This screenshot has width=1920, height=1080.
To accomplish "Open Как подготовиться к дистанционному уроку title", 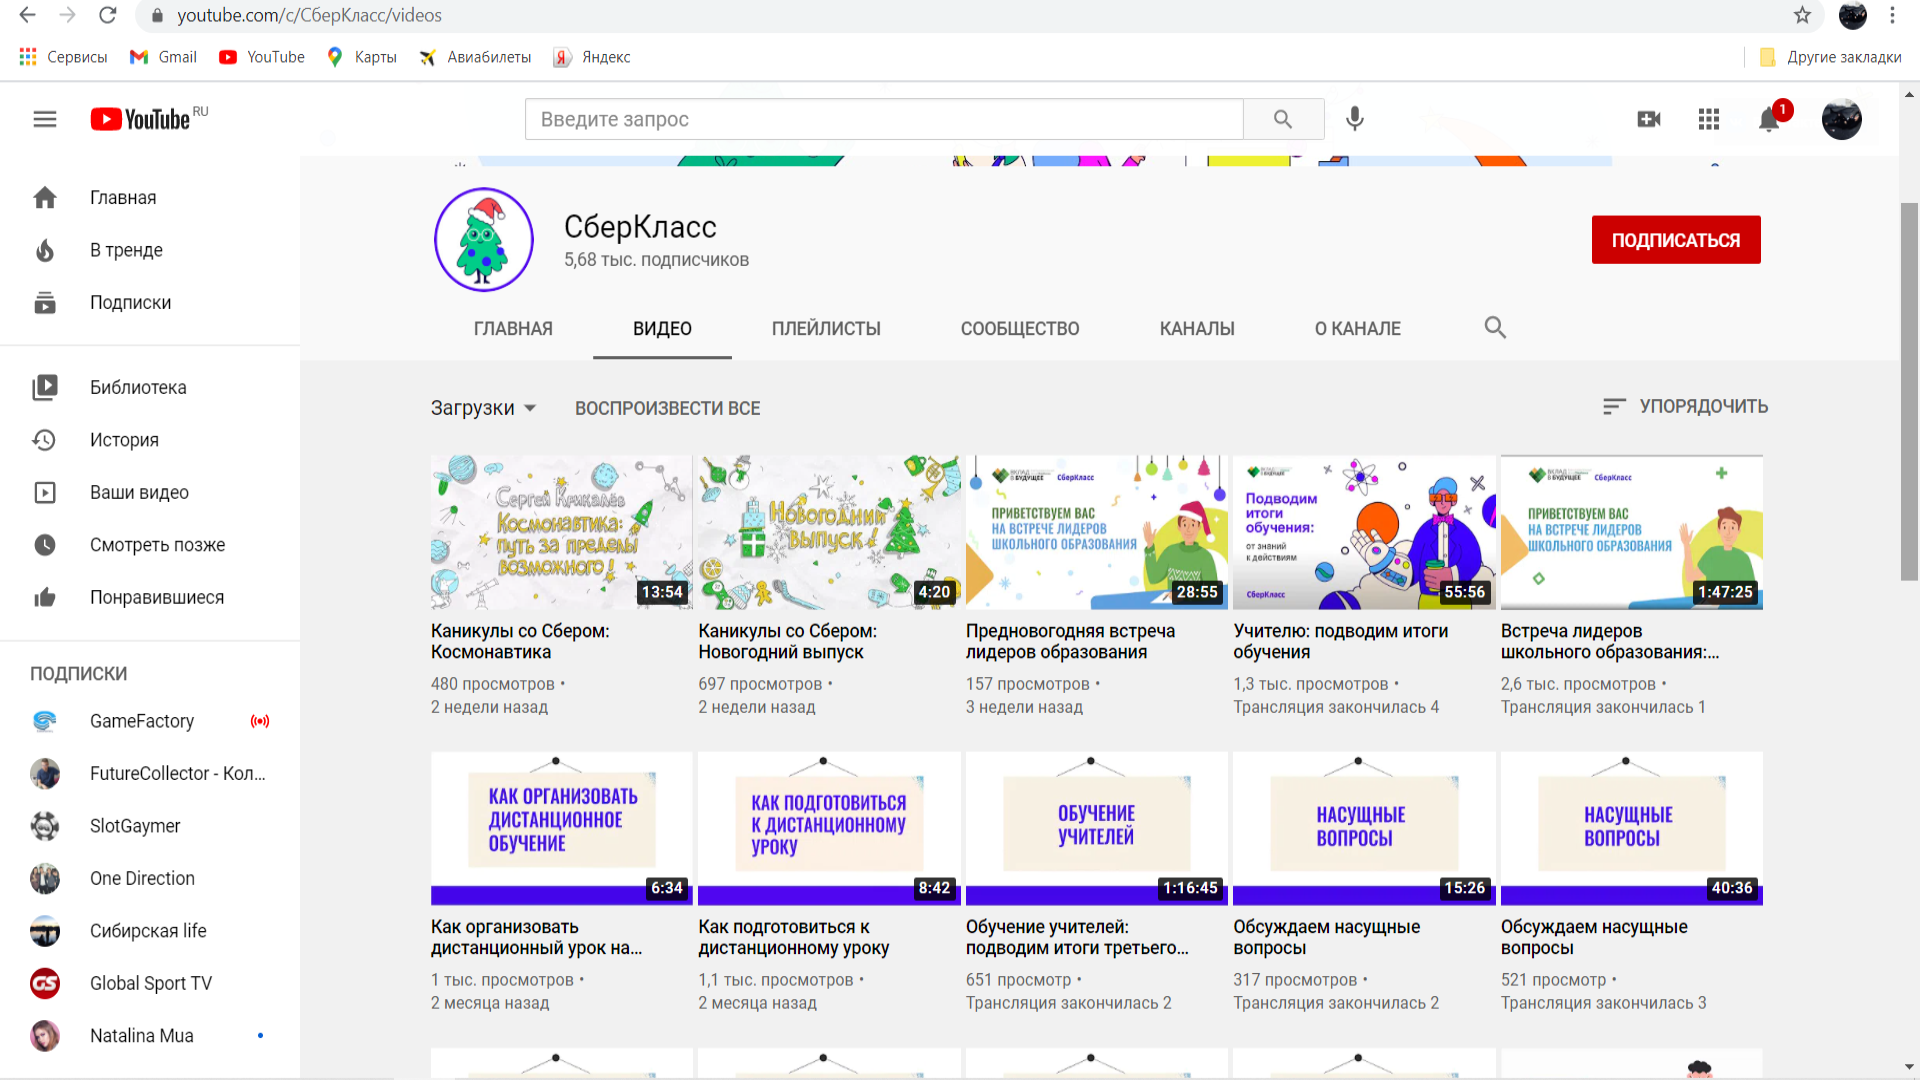I will pos(794,938).
